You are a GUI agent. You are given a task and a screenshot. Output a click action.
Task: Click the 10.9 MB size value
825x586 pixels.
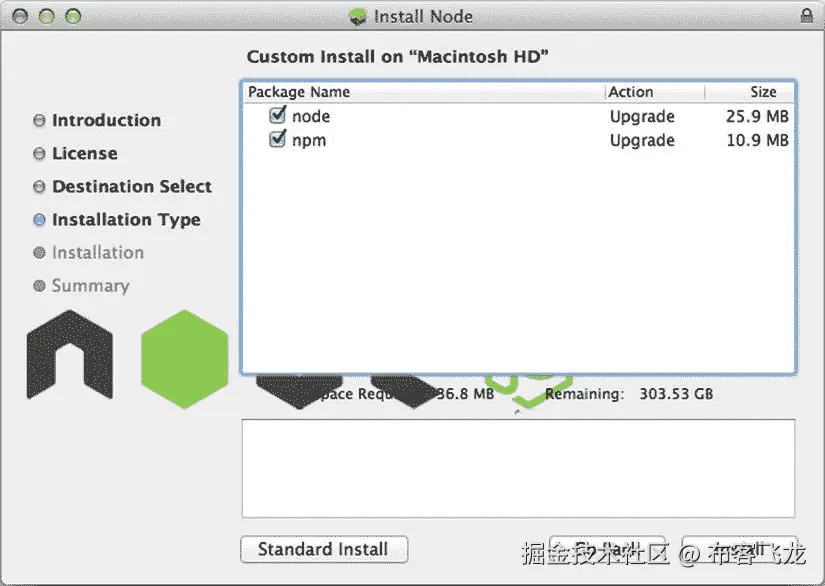757,140
